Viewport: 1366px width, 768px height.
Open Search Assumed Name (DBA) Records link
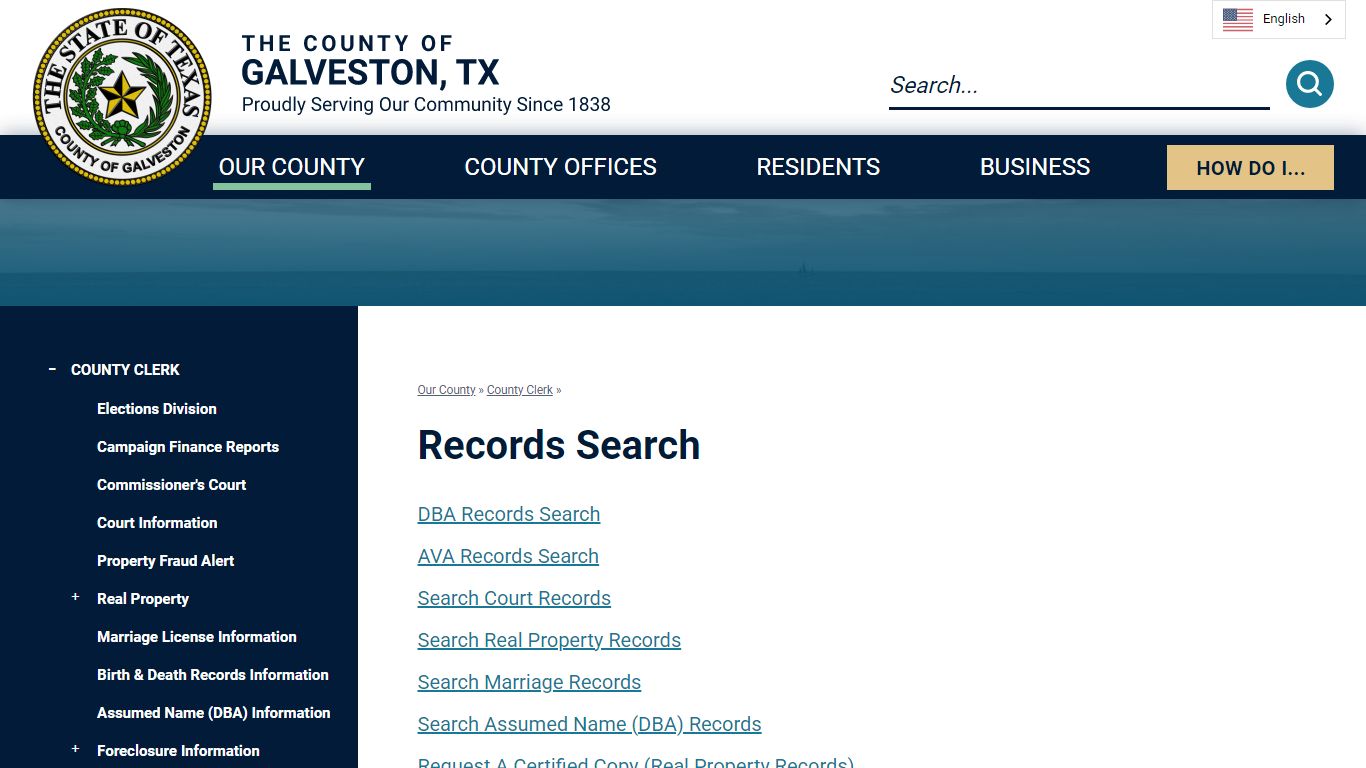pyautogui.click(x=589, y=724)
